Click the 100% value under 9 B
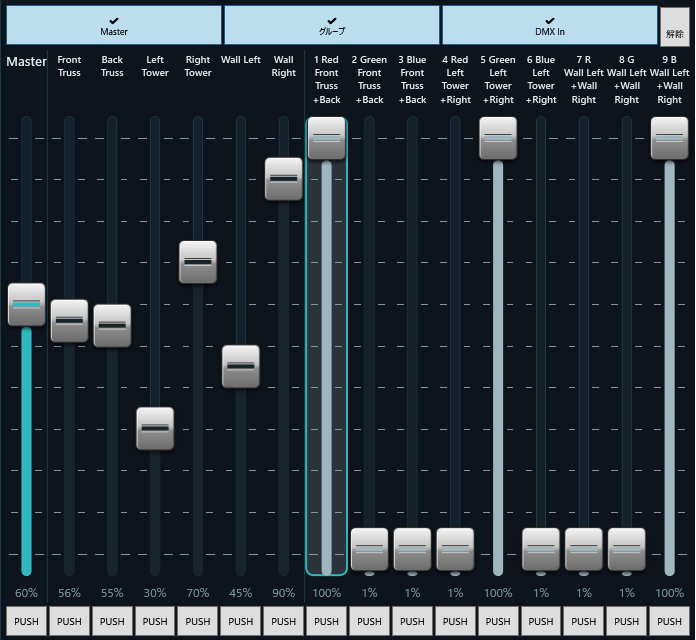696x640 pixels. (x=669, y=593)
